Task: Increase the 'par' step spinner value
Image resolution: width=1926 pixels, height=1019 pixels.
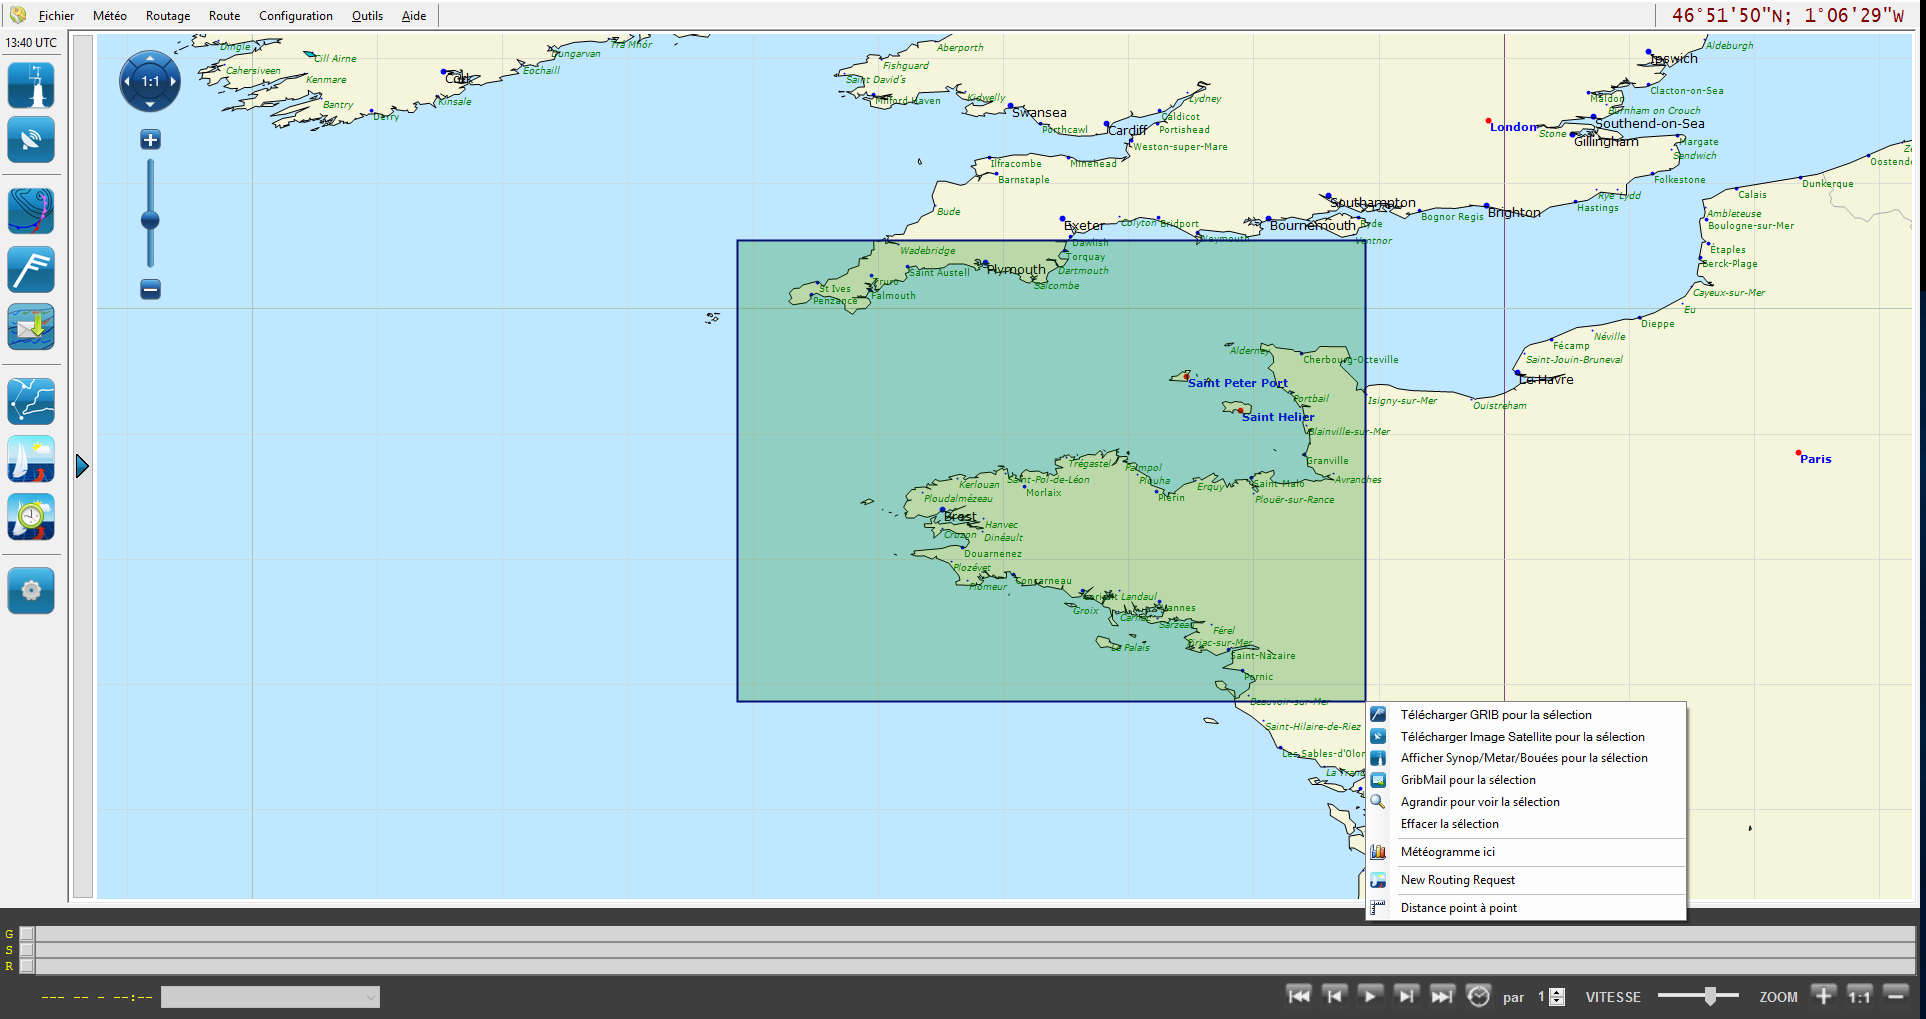Action: tap(1557, 992)
